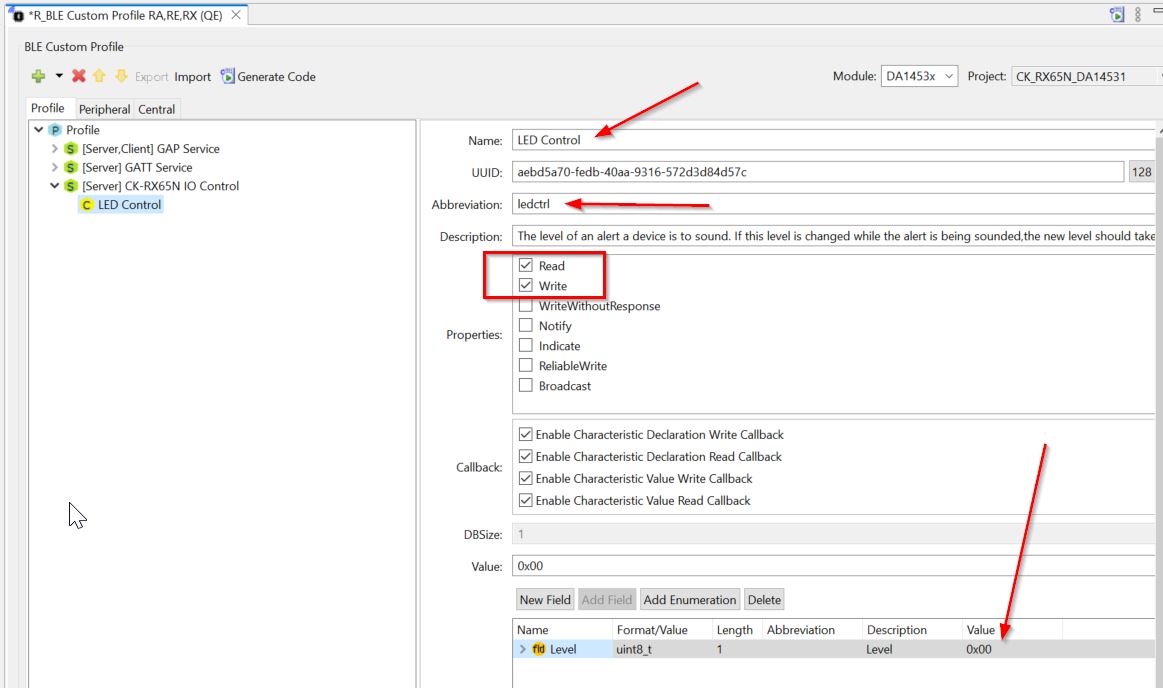The width and height of the screenshot is (1163, 688).
Task: Open the Project CK_RX65N_DA14531 combo box
Action: coord(1087,76)
